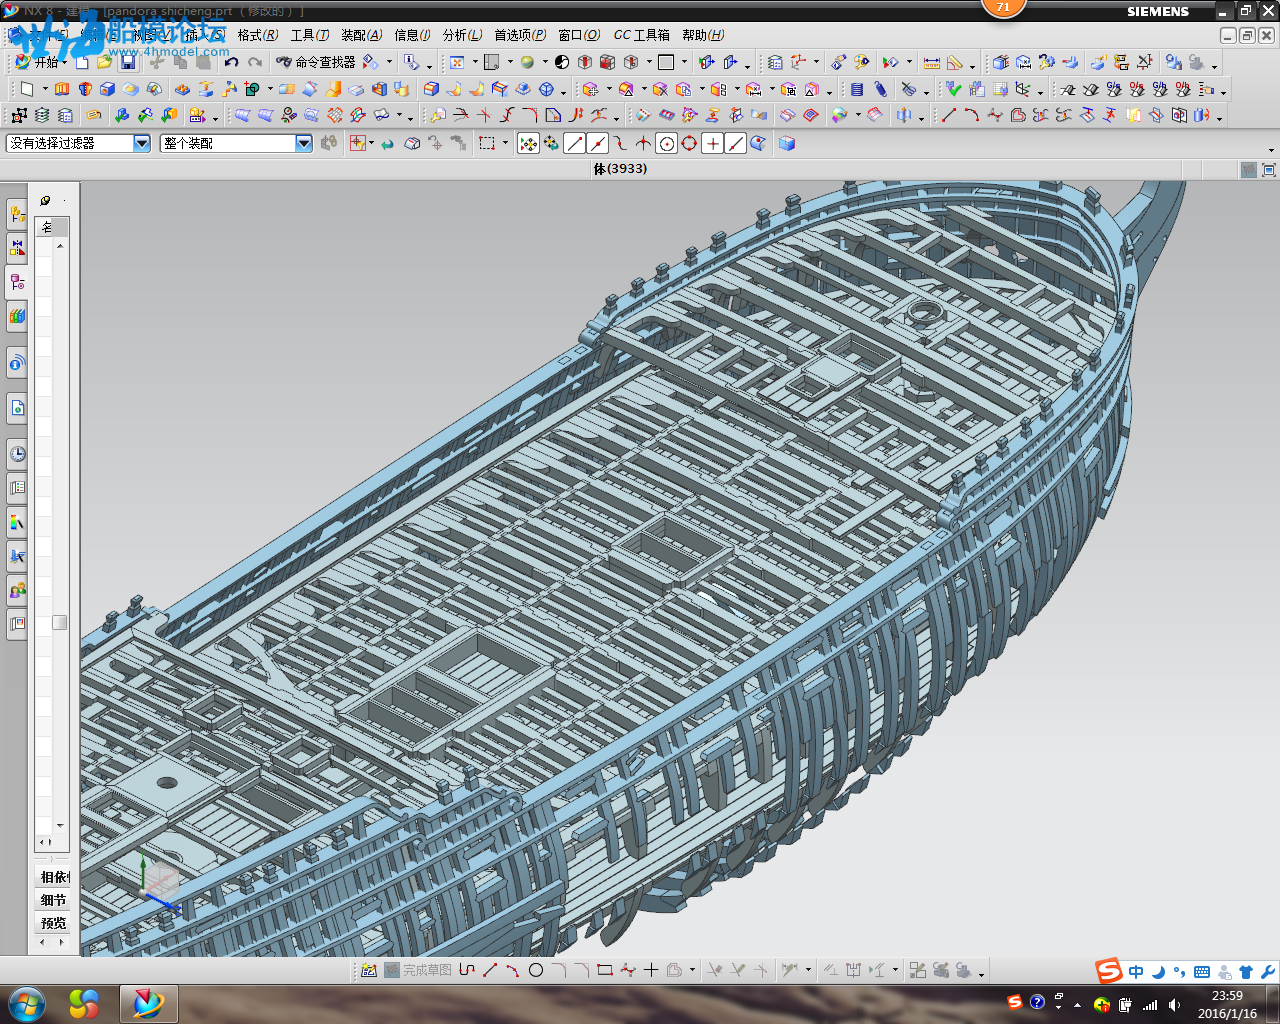1280x1024 pixels.
Task: Open the 格式(R) menu
Action: [258, 35]
